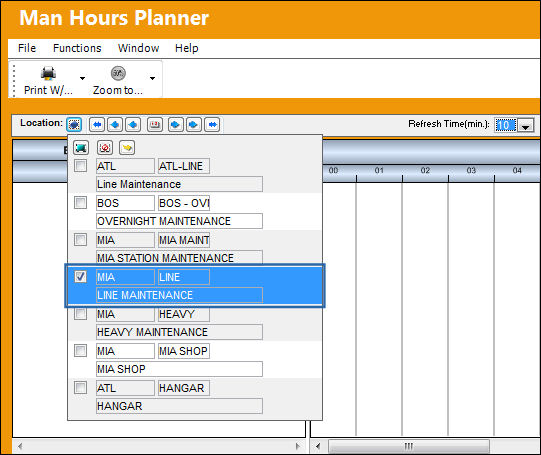
Task: Click the red deselect icon in location popup
Action: pos(105,148)
